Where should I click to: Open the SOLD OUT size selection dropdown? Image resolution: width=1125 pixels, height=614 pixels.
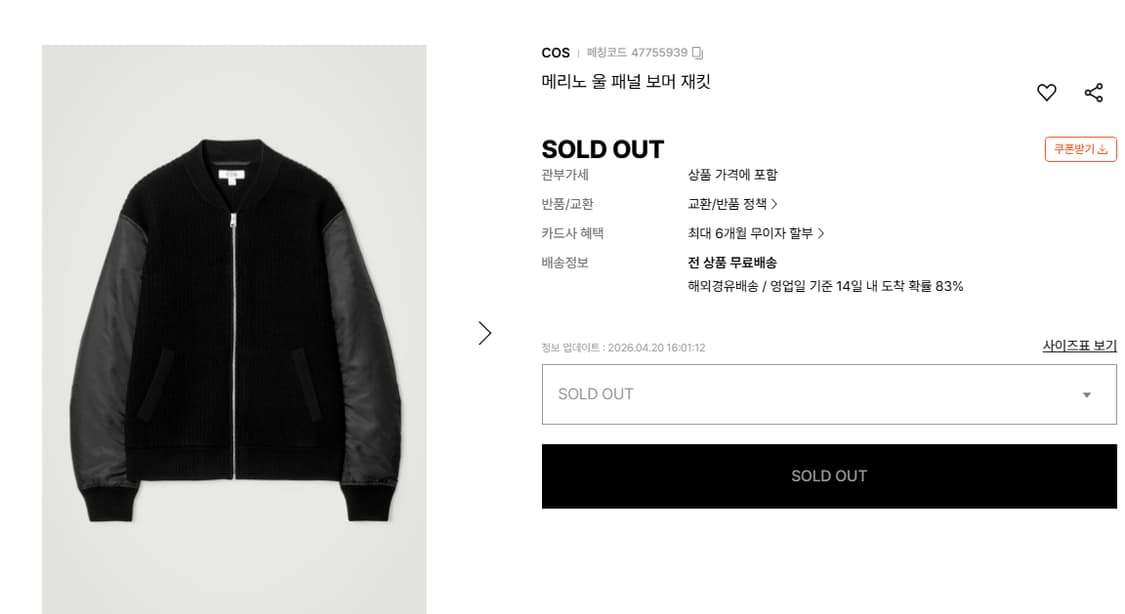[828, 394]
